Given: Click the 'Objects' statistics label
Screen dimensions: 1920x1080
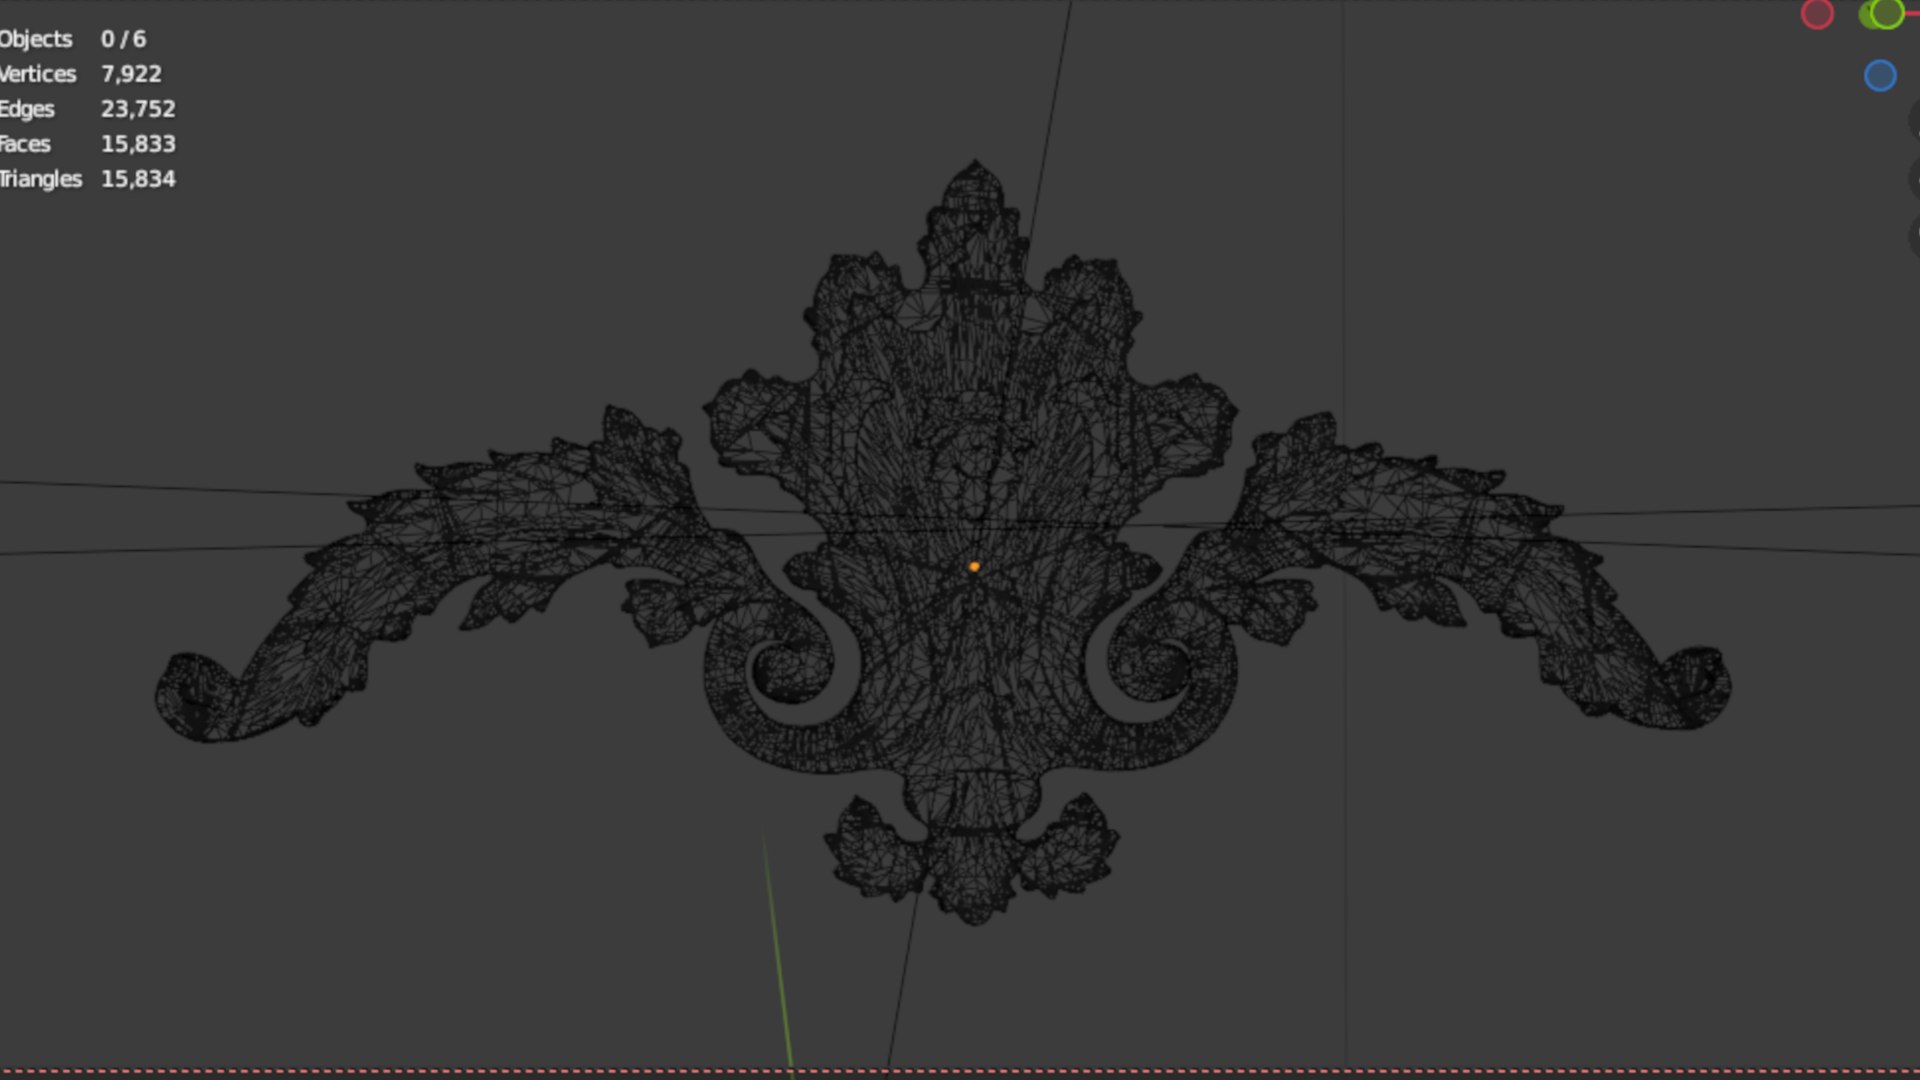Looking at the screenshot, I should [x=36, y=39].
